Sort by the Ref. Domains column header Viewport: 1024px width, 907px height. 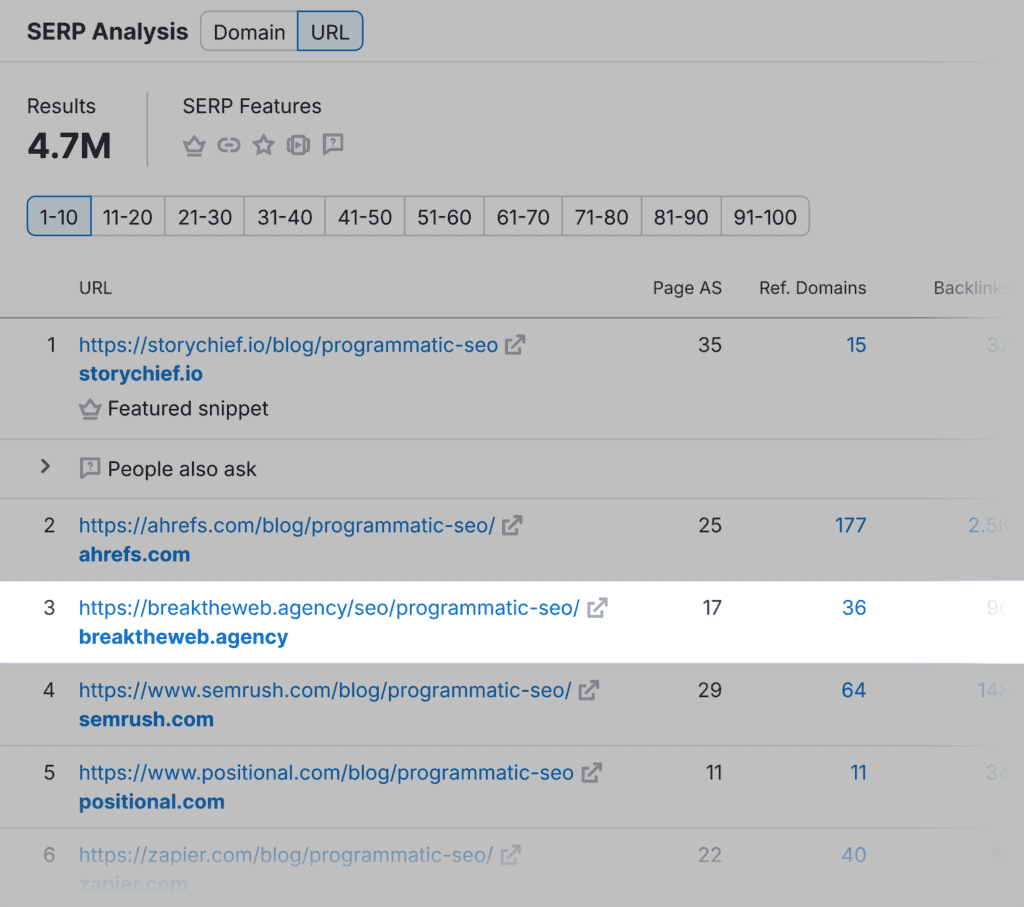pyautogui.click(x=812, y=288)
